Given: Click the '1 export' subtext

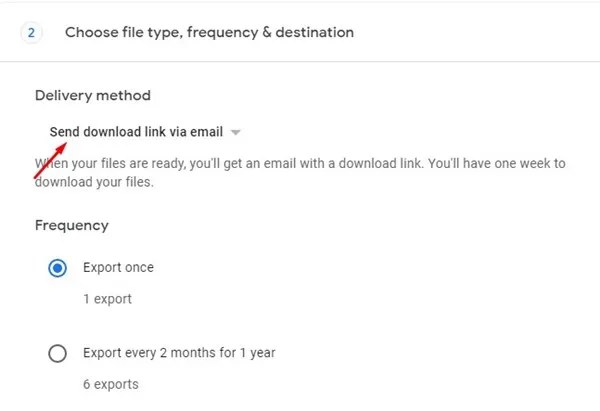Looking at the screenshot, I should 108,299.
